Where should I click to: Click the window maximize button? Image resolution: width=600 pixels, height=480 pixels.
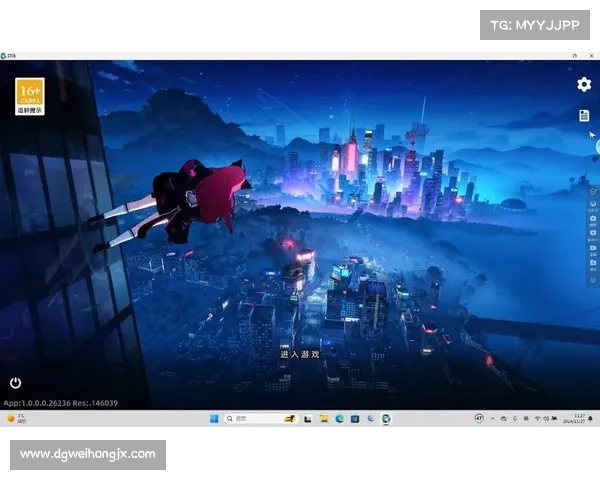coord(573,55)
